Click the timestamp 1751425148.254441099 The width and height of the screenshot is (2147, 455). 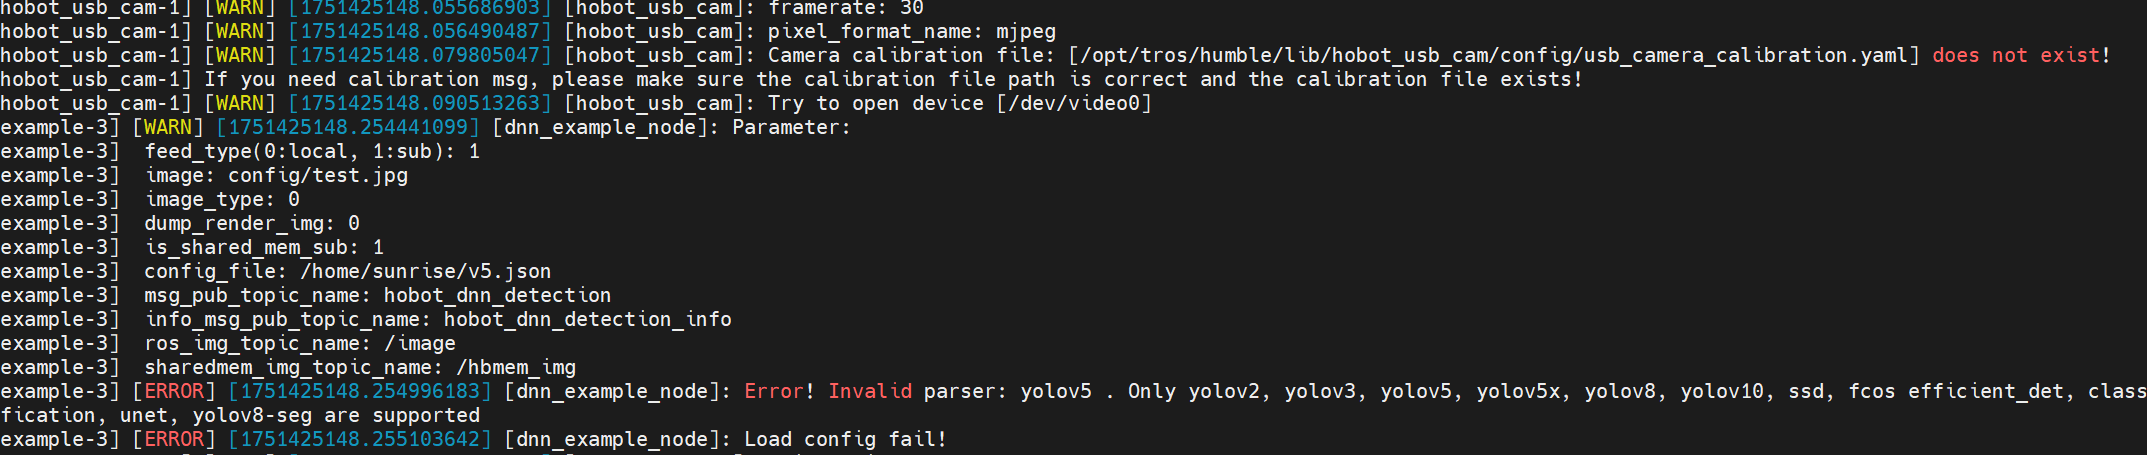click(348, 128)
